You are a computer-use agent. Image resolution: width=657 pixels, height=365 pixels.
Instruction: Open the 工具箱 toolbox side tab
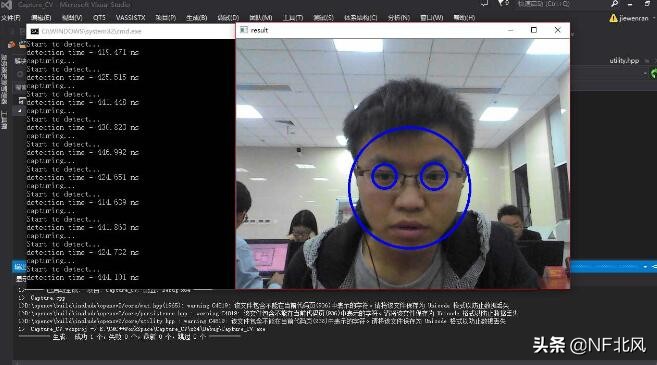point(4,120)
